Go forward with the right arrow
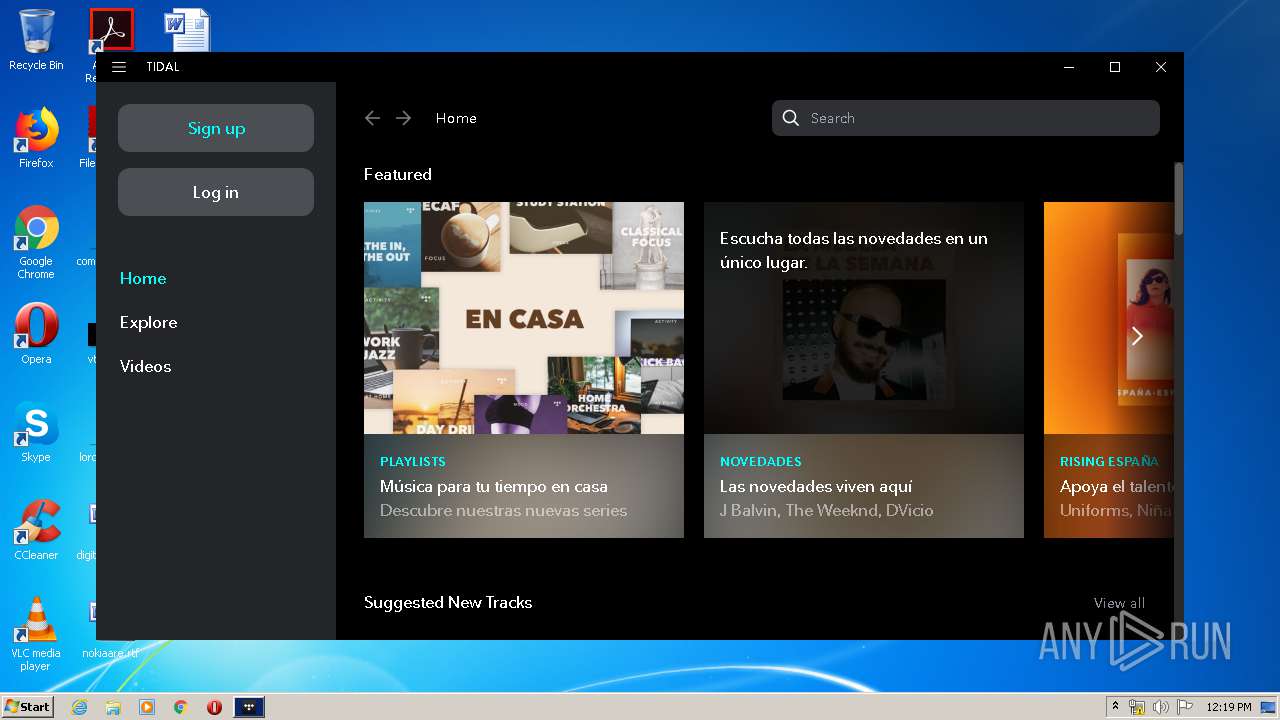The image size is (1280, 720). click(x=403, y=118)
